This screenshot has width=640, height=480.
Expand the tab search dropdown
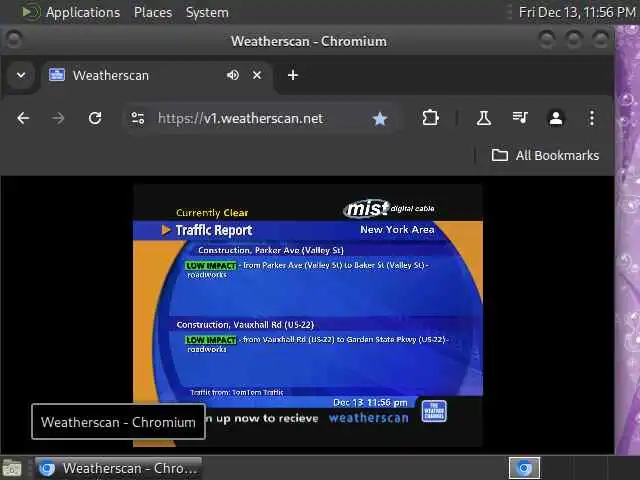tap(21, 75)
